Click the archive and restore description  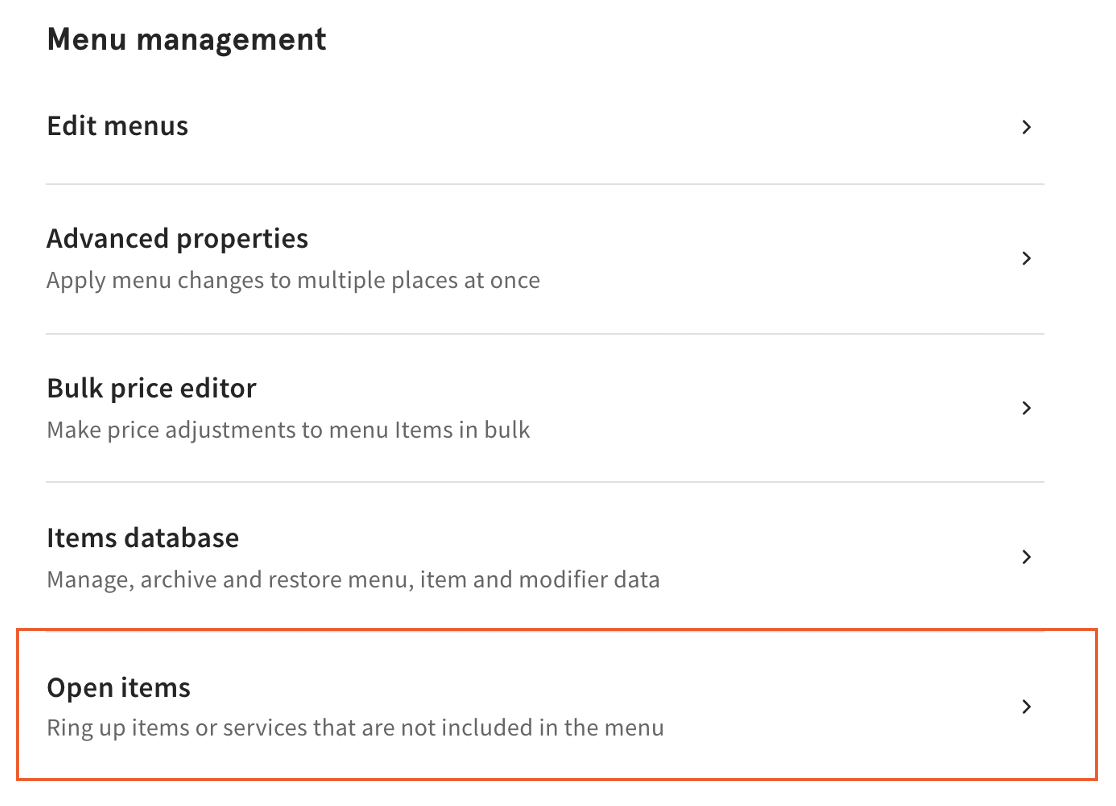pos(353,580)
